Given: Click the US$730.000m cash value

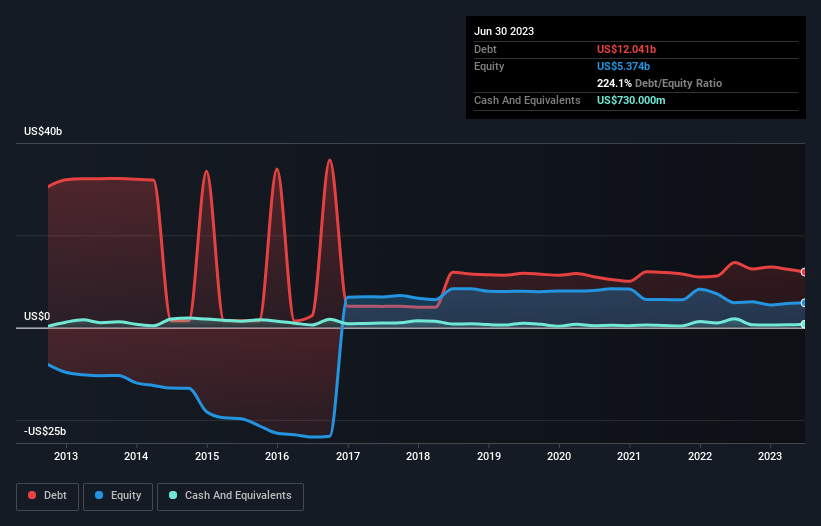Looking at the screenshot, I should coord(631,100).
